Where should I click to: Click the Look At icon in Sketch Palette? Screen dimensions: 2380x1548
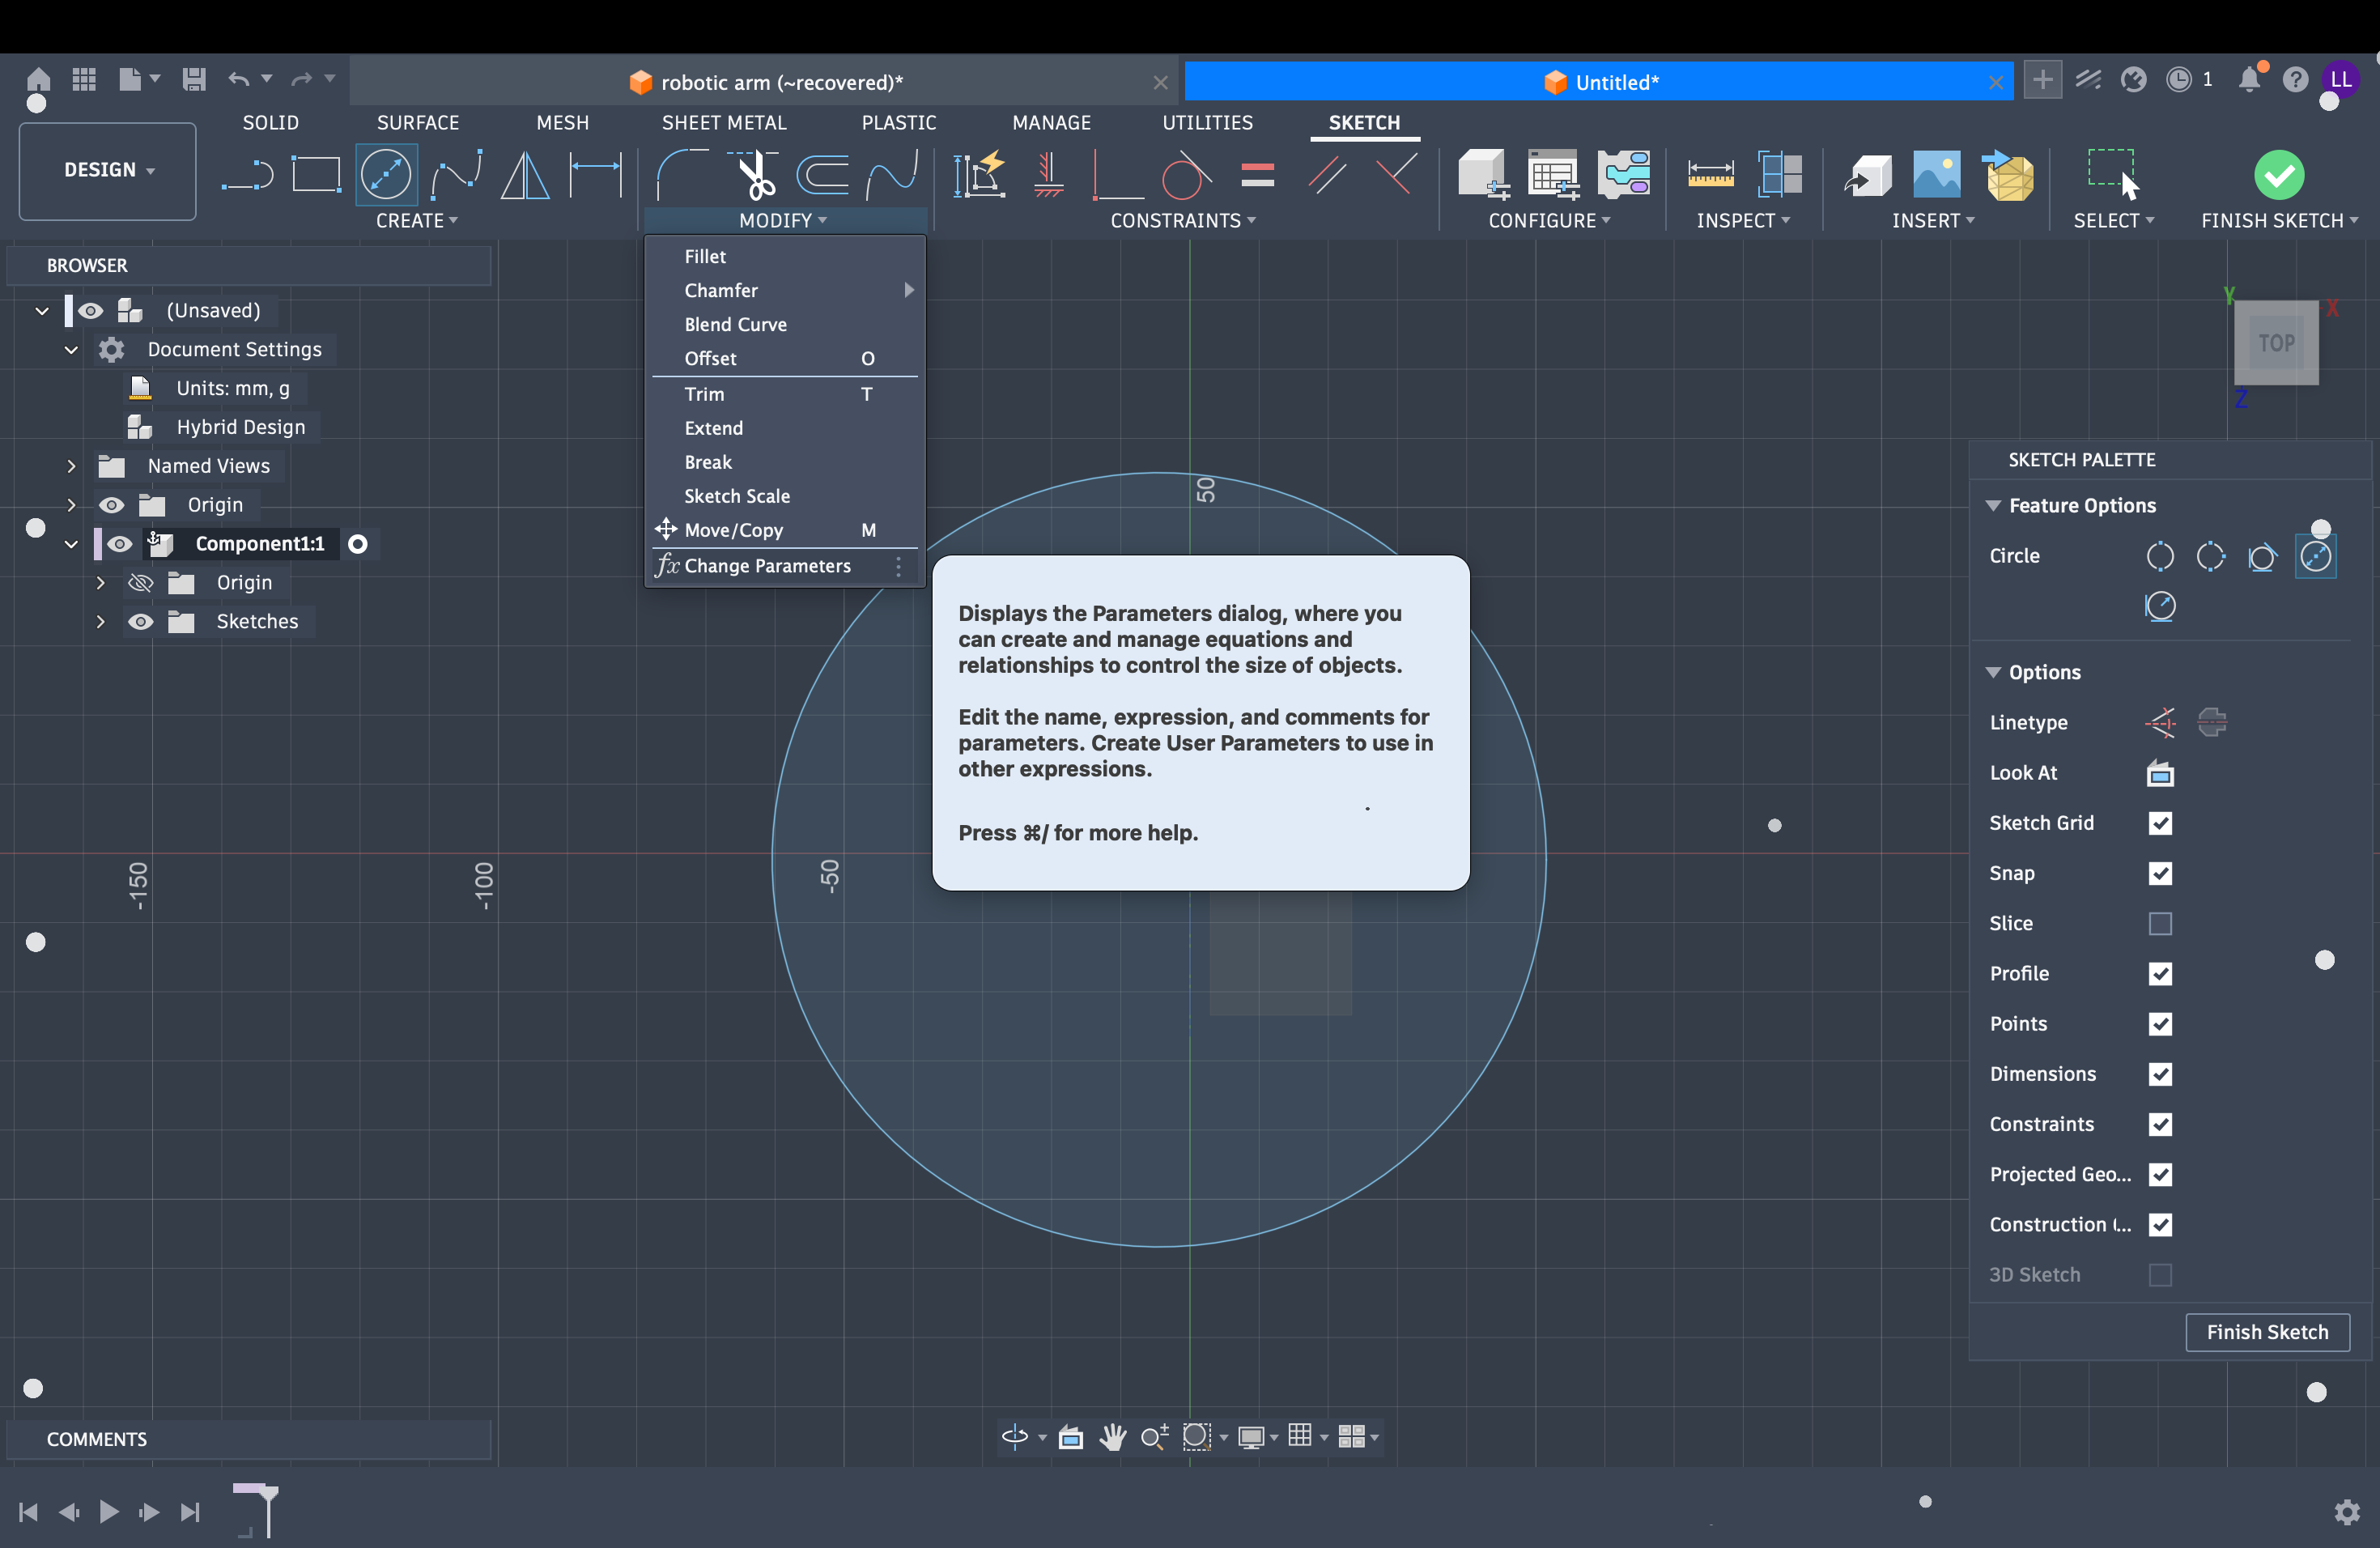[2160, 773]
